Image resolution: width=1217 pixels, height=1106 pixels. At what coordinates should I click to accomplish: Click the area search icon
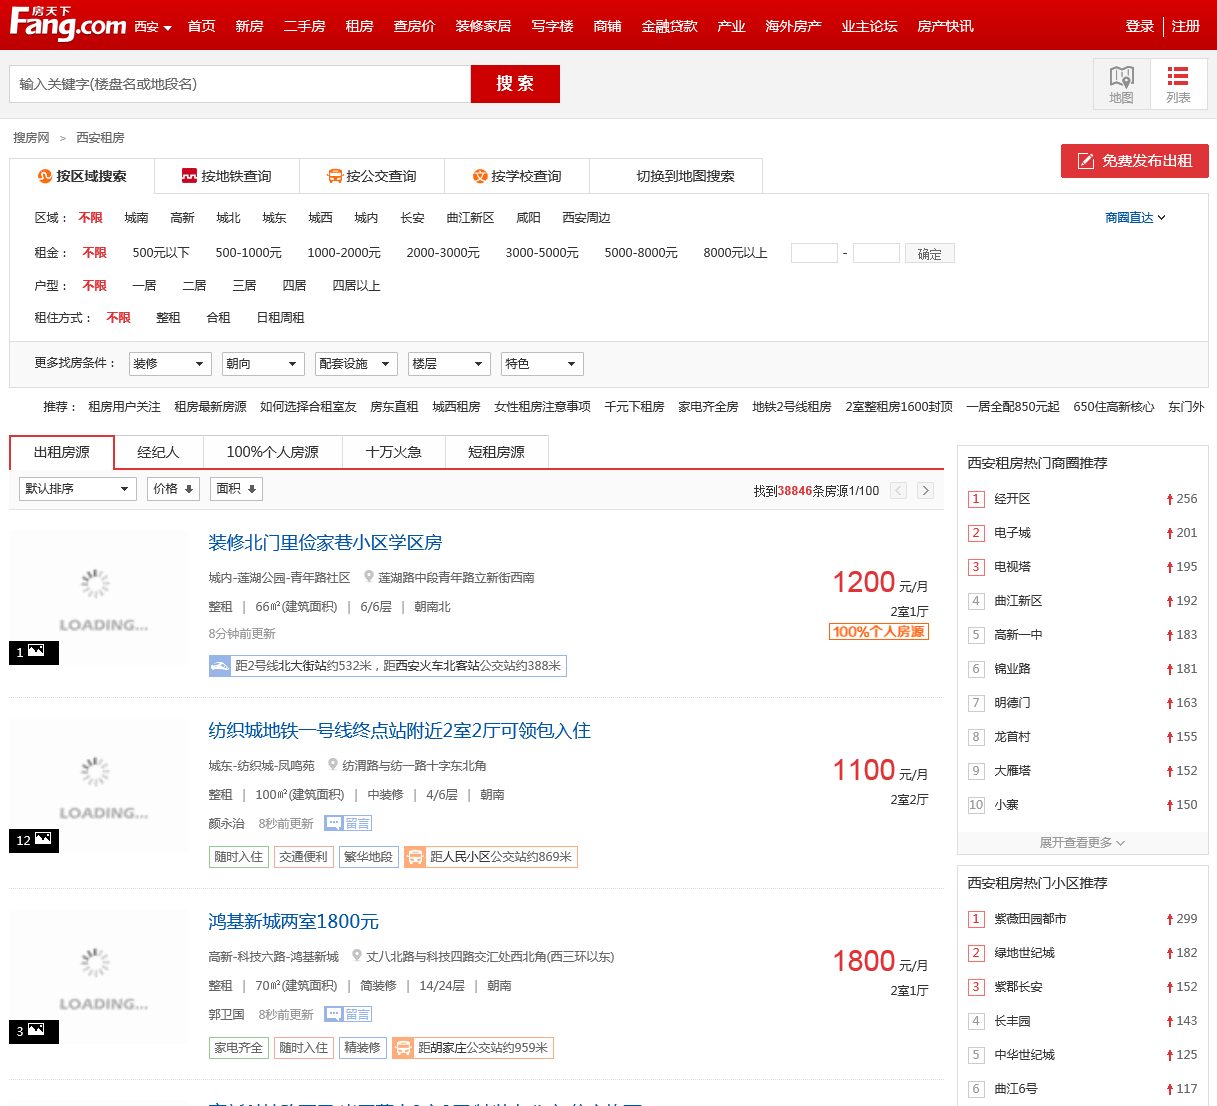[45, 176]
